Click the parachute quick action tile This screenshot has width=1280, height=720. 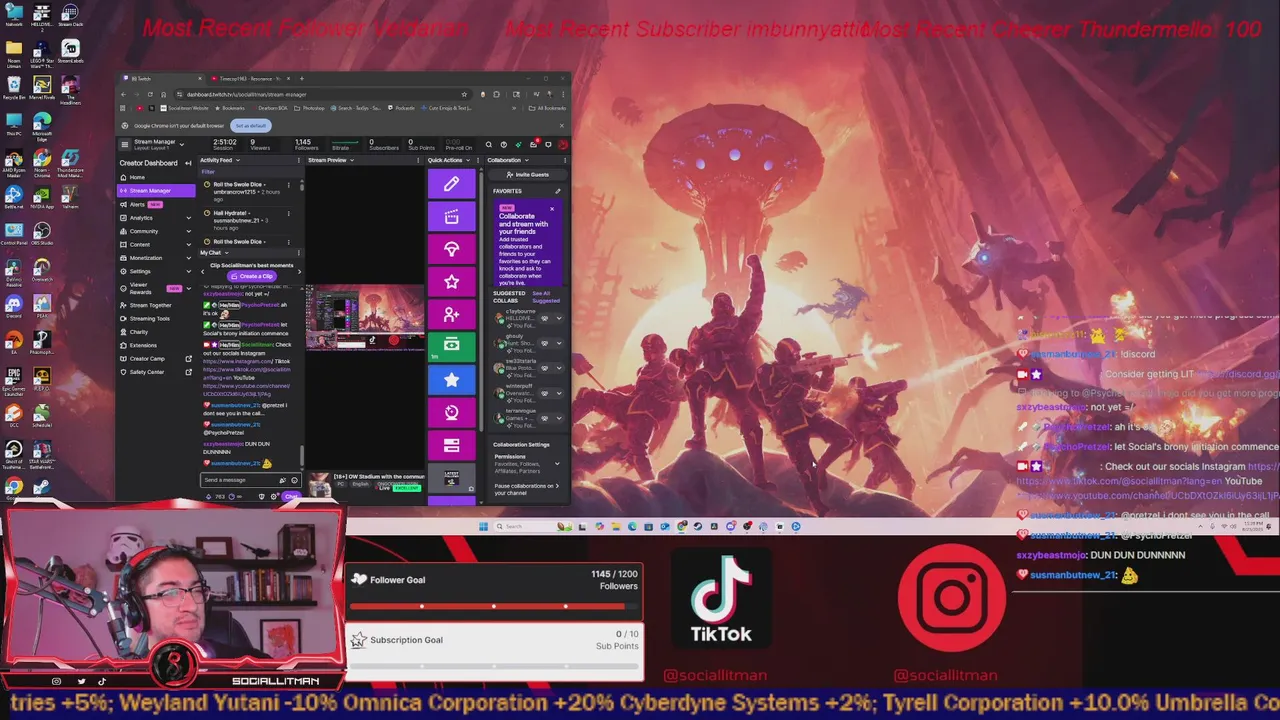point(451,249)
